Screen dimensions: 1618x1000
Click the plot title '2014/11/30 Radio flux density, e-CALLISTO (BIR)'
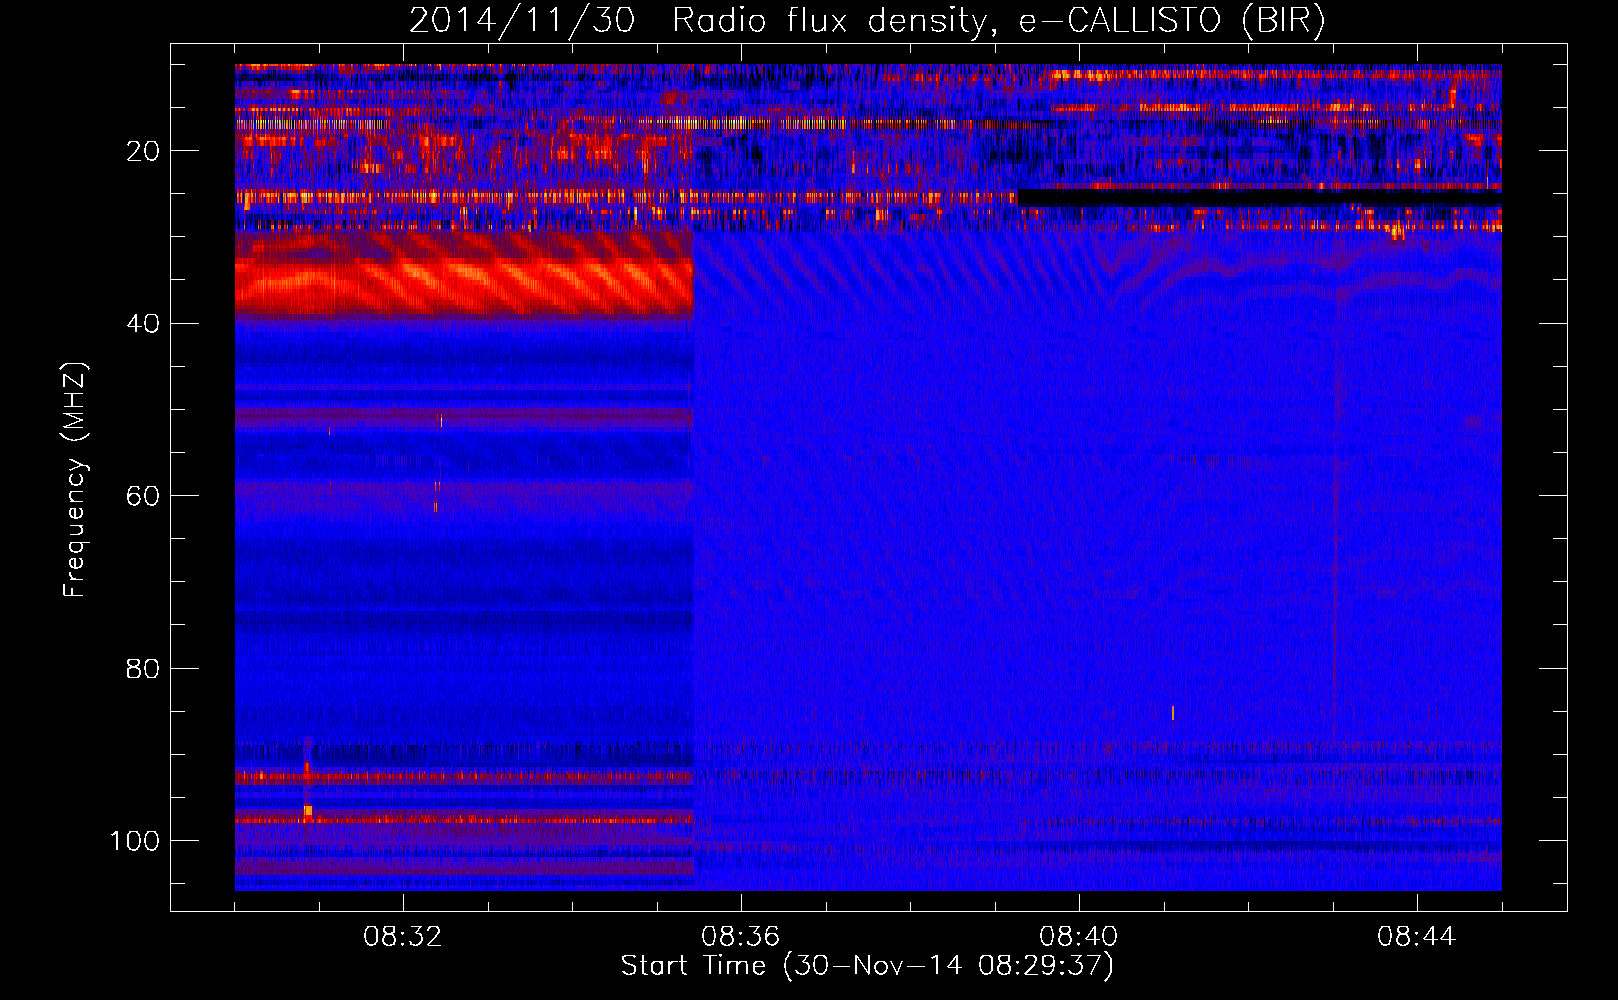coord(867,21)
